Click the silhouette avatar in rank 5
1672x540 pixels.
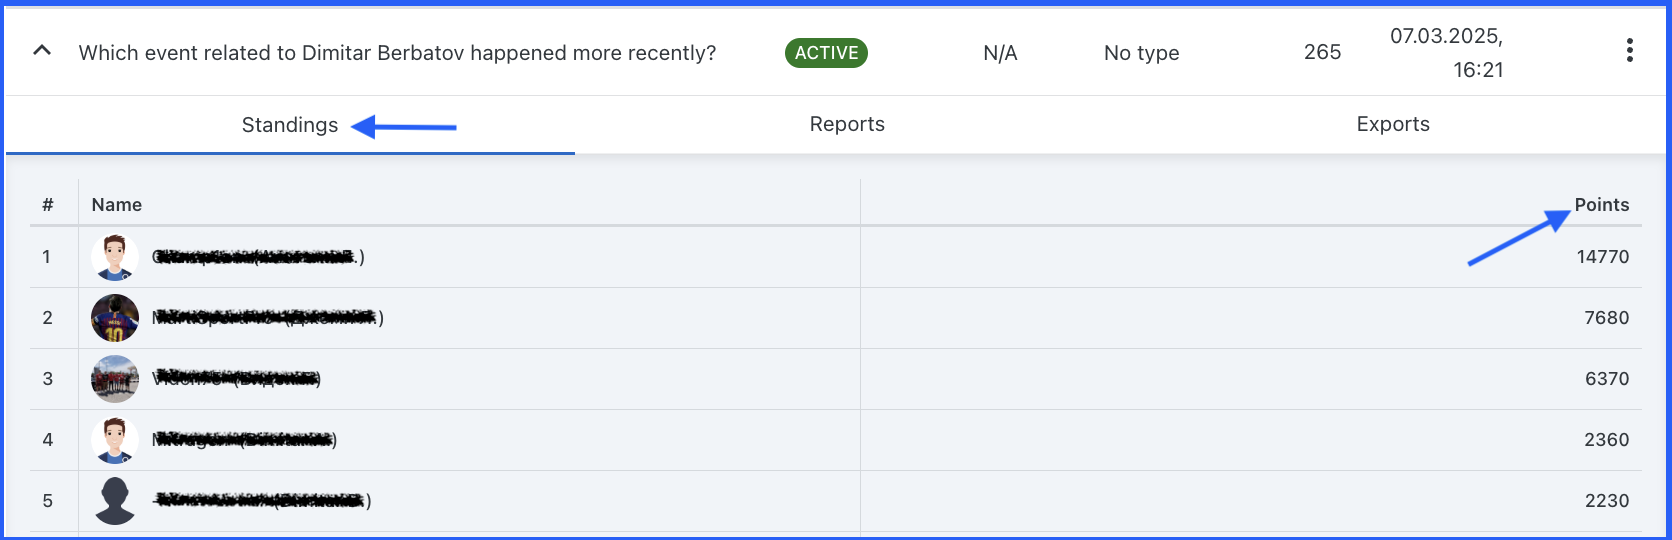pos(115,501)
